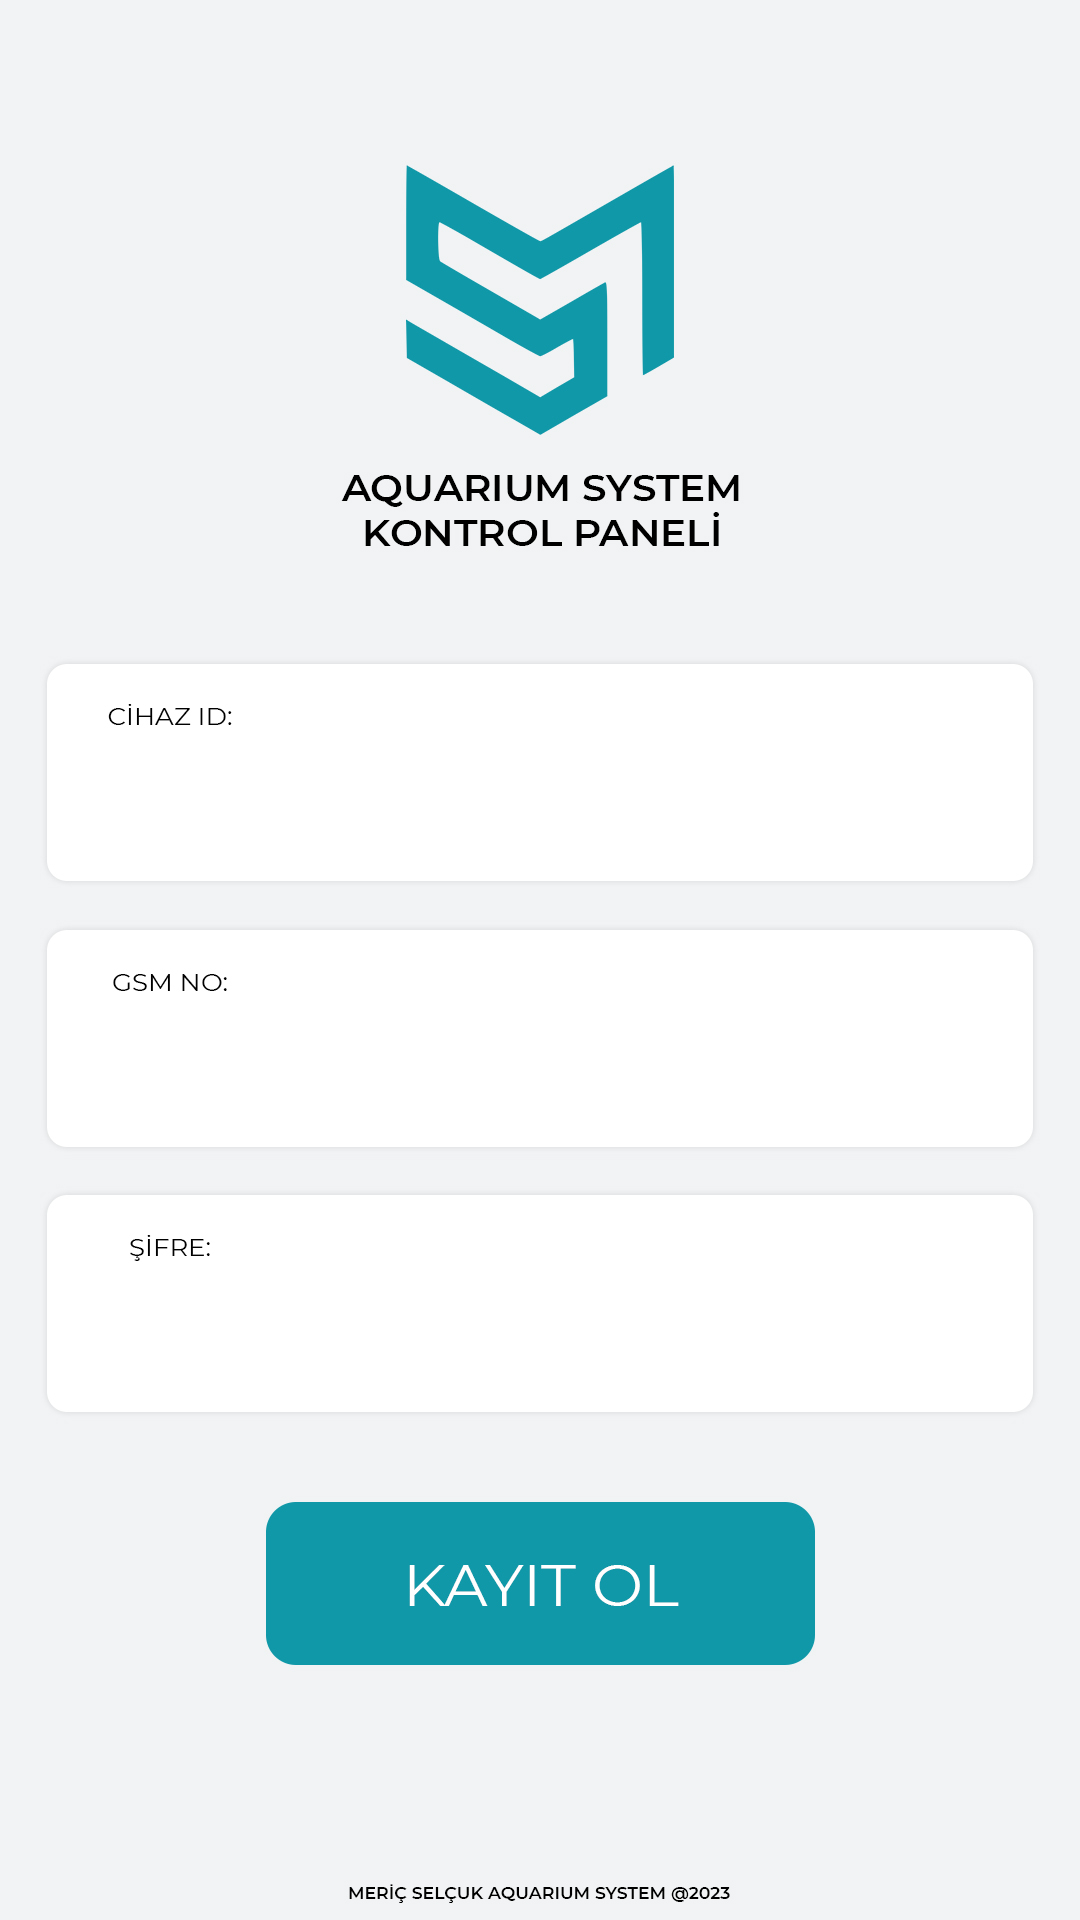The height and width of the screenshot is (1920, 1080).
Task: Select the GSM NO input box
Action: click(540, 1038)
